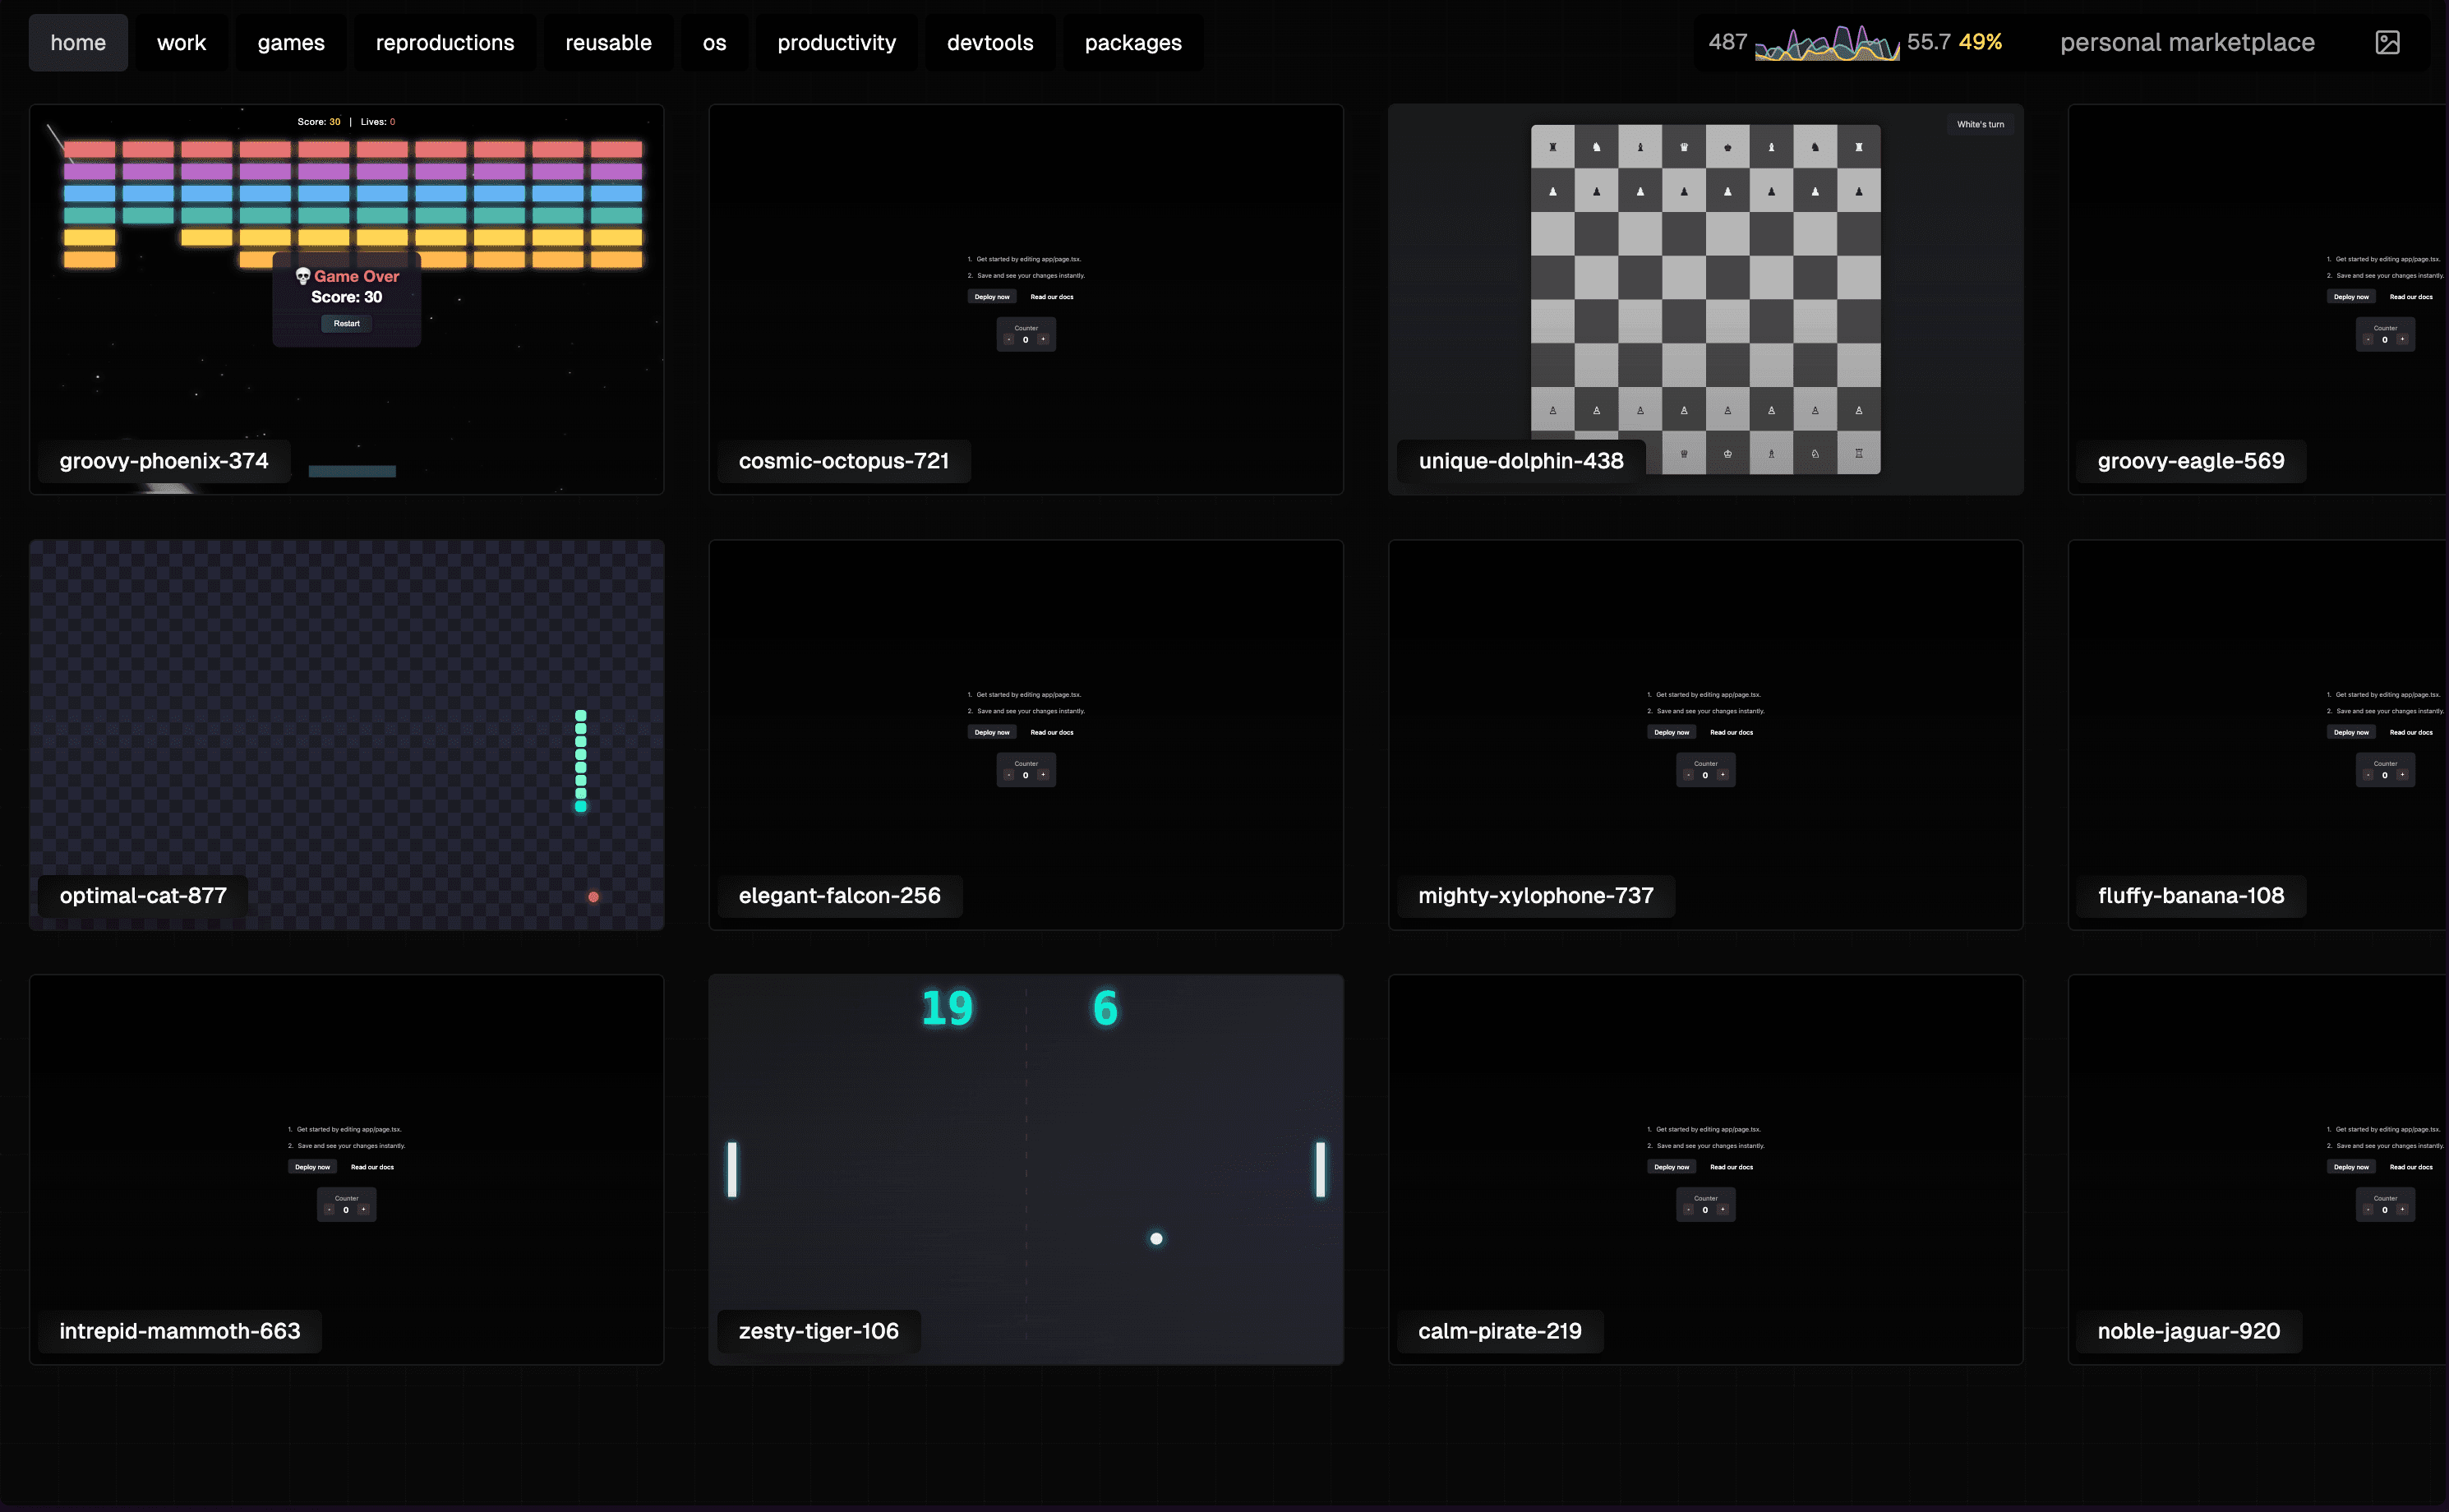Viewport: 2449px width, 1512px height.
Task: Click Deploy now in cosmic-octopus-721
Action: pyautogui.click(x=992, y=297)
